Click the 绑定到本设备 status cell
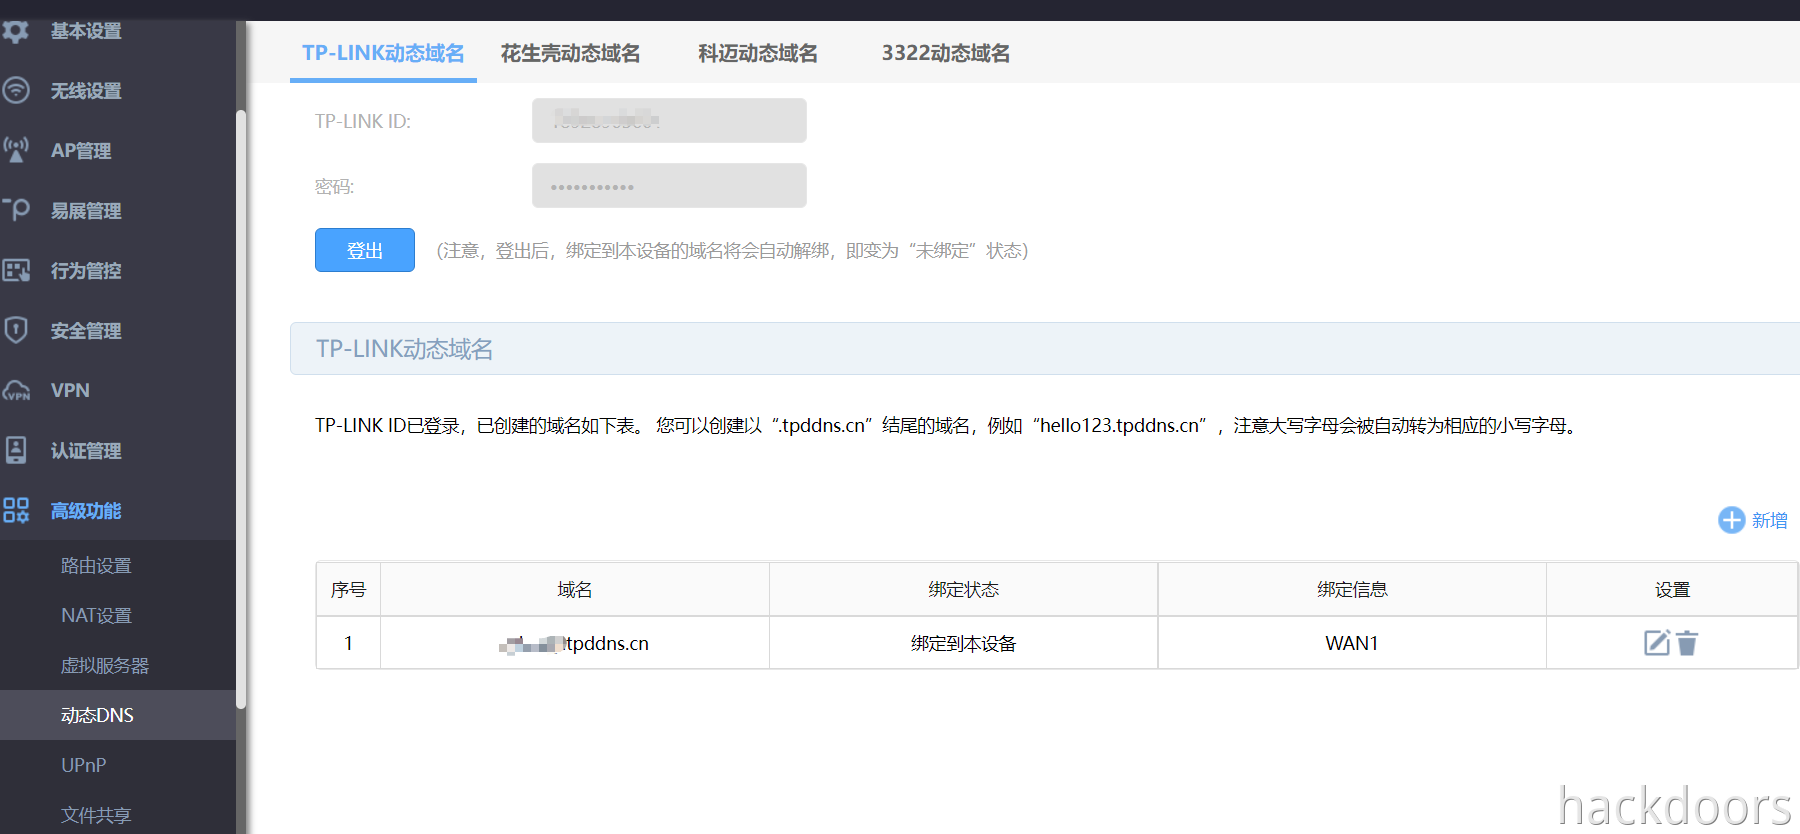The height and width of the screenshot is (834, 1800). point(964,643)
